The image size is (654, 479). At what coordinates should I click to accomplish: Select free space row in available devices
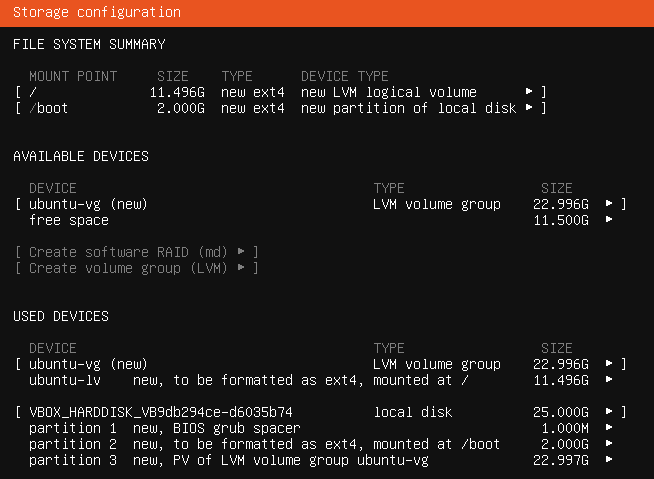point(321,220)
